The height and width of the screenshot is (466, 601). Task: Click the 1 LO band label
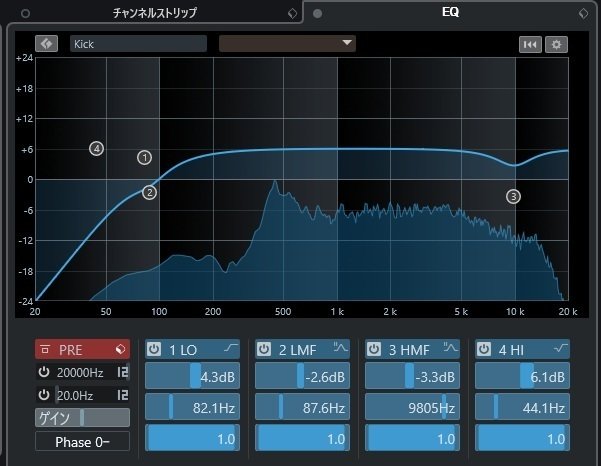183,350
